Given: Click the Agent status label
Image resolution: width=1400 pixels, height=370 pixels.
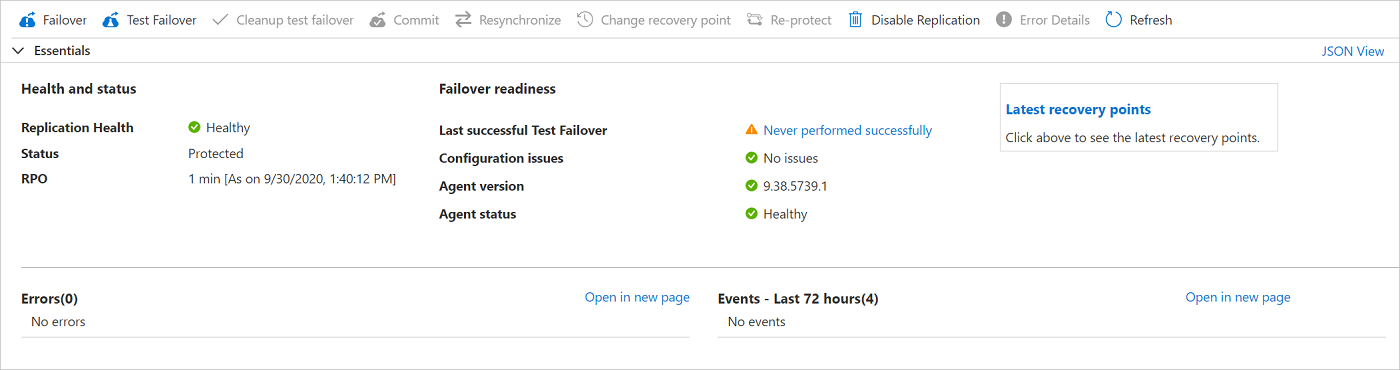Looking at the screenshot, I should coord(478,214).
